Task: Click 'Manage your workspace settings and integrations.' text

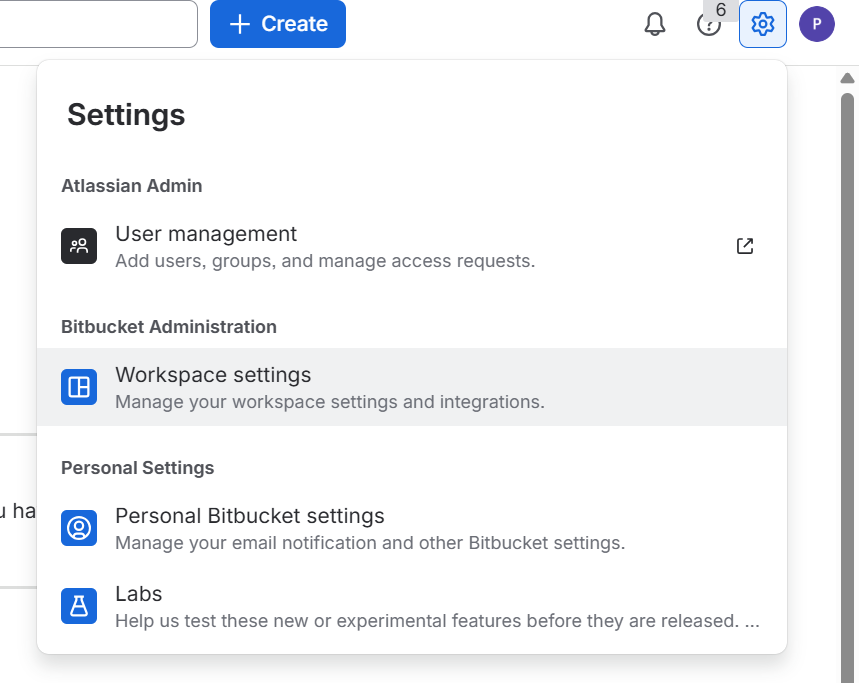Action: pos(330,401)
